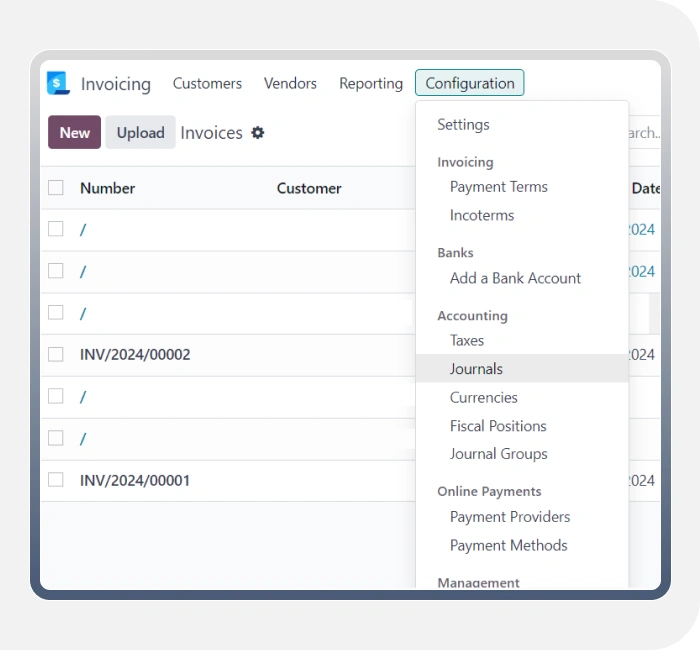This screenshot has height=650, width=700.
Task: Open the highlighted Journals entry
Action: click(x=522, y=369)
